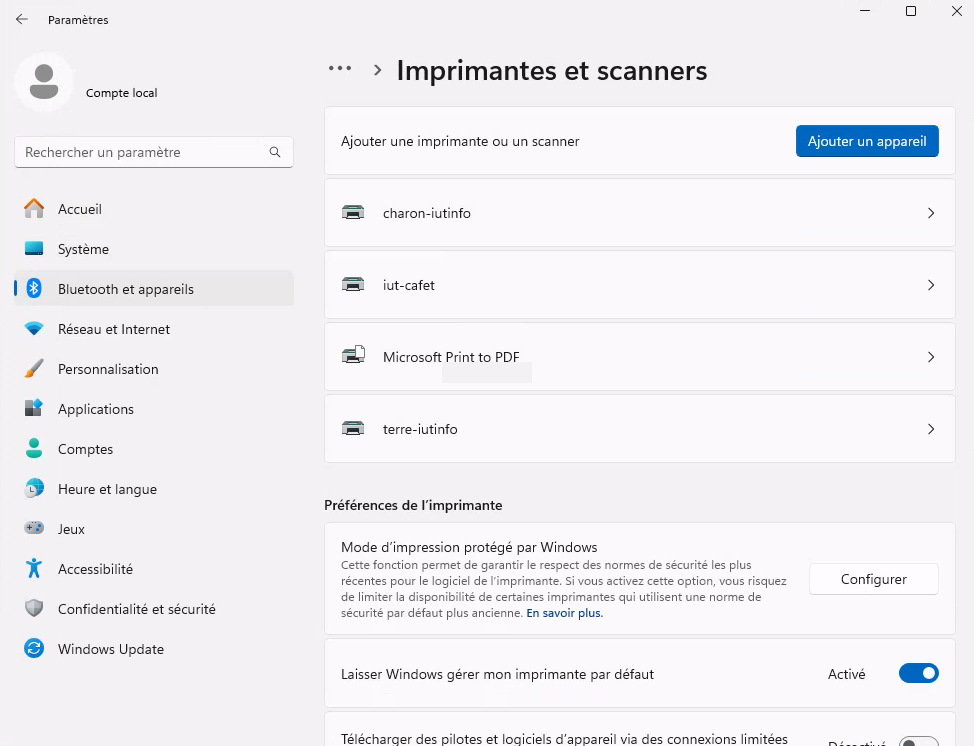Viewport: 974px width, 746px height.
Task: Click the Imprimantes et scanners page title
Action: point(552,70)
